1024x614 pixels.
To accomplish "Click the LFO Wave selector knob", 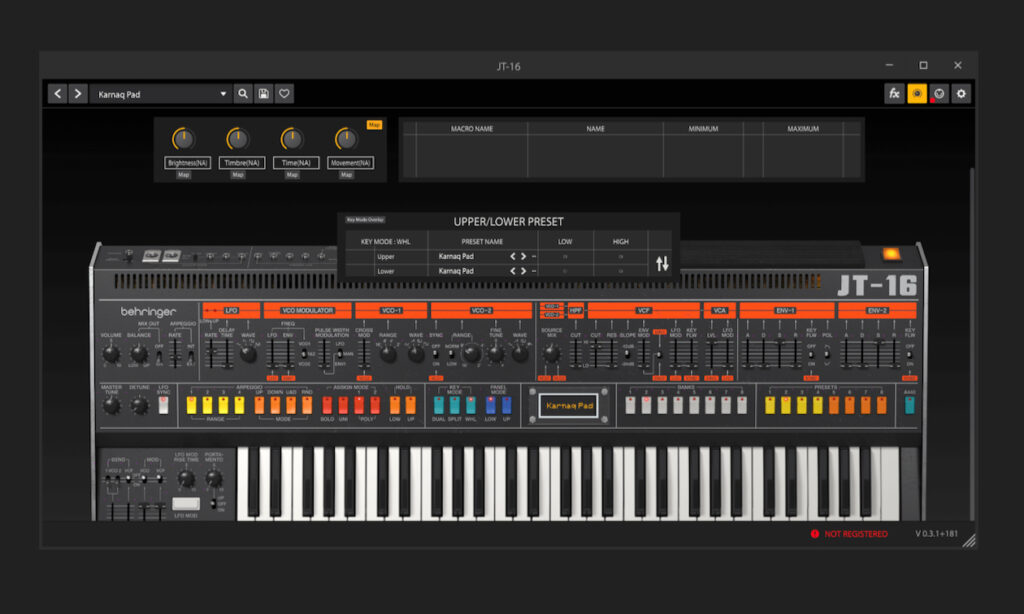I will coord(248,354).
